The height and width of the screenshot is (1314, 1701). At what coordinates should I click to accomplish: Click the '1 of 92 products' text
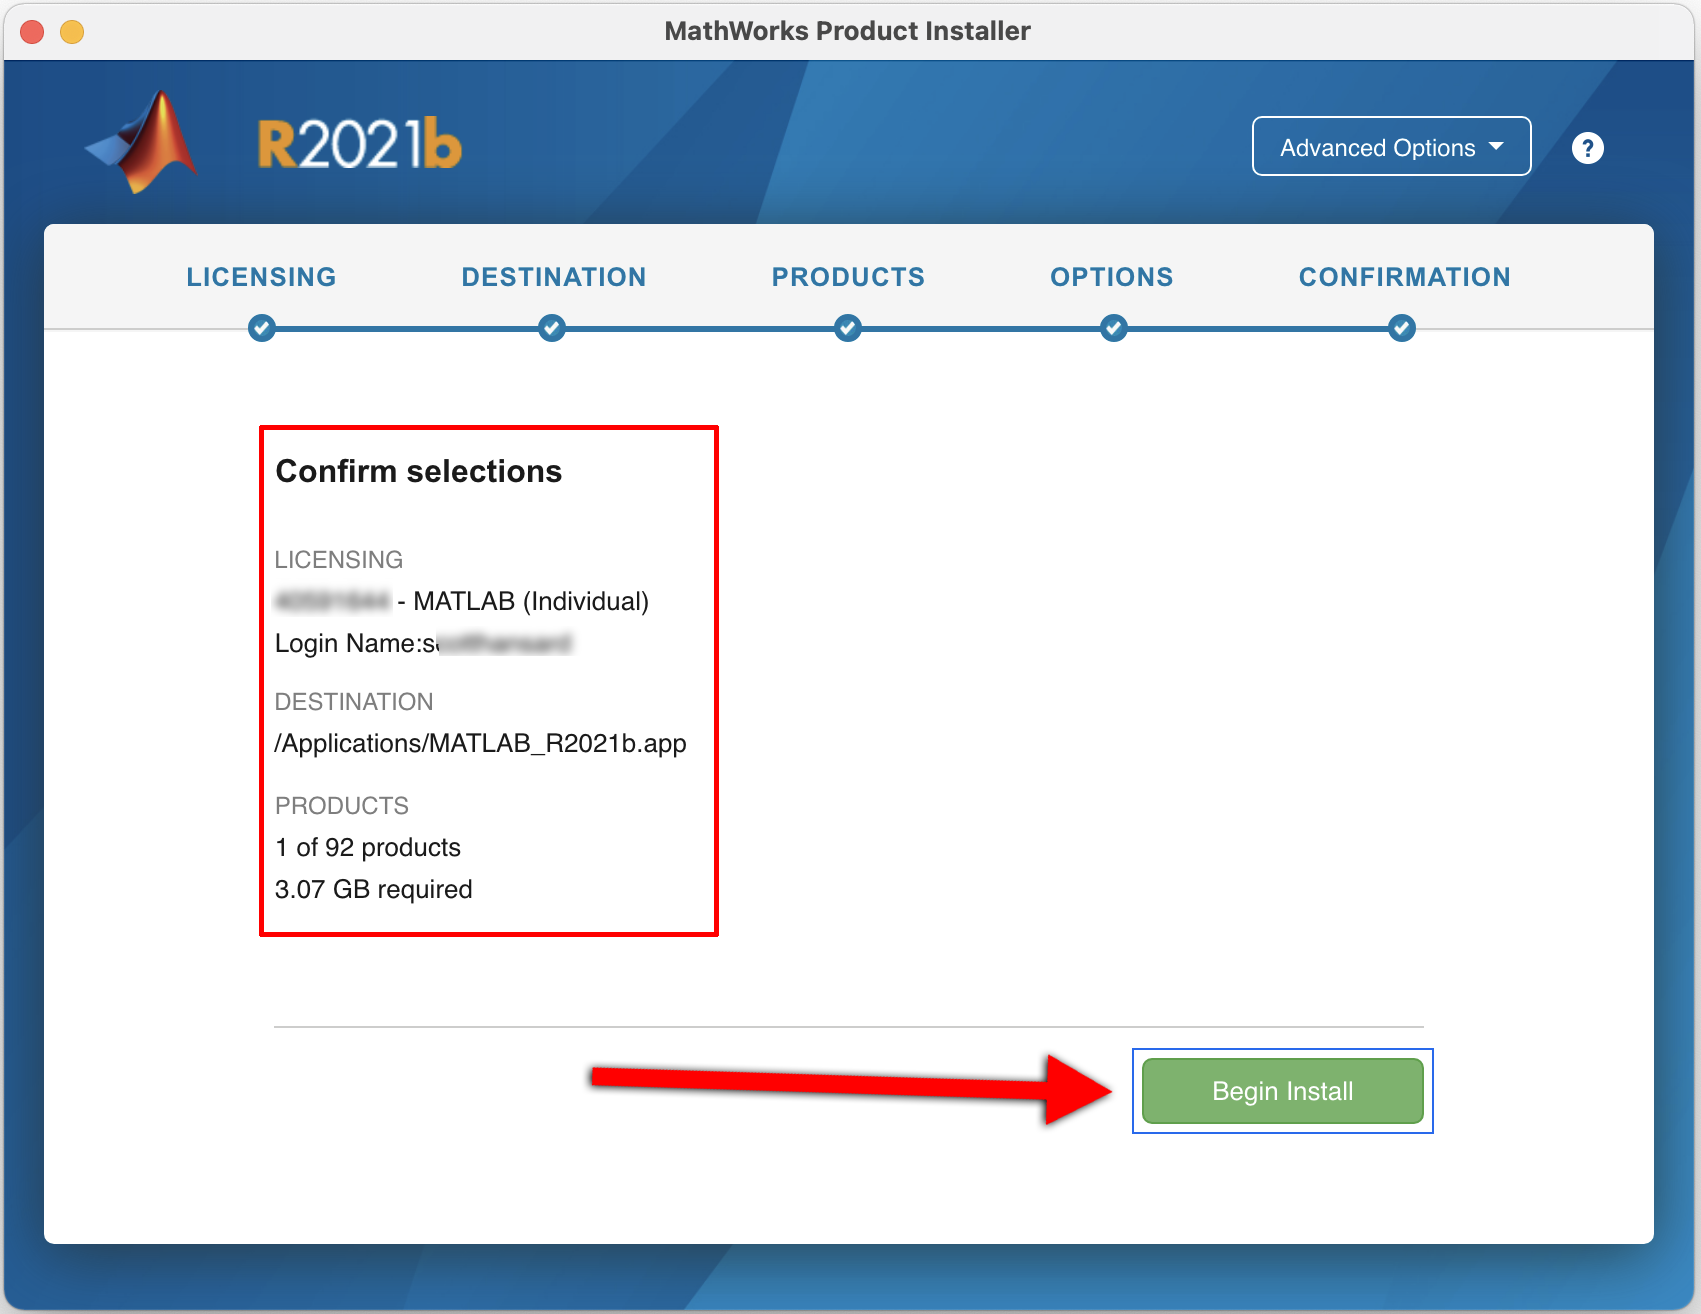(x=368, y=847)
